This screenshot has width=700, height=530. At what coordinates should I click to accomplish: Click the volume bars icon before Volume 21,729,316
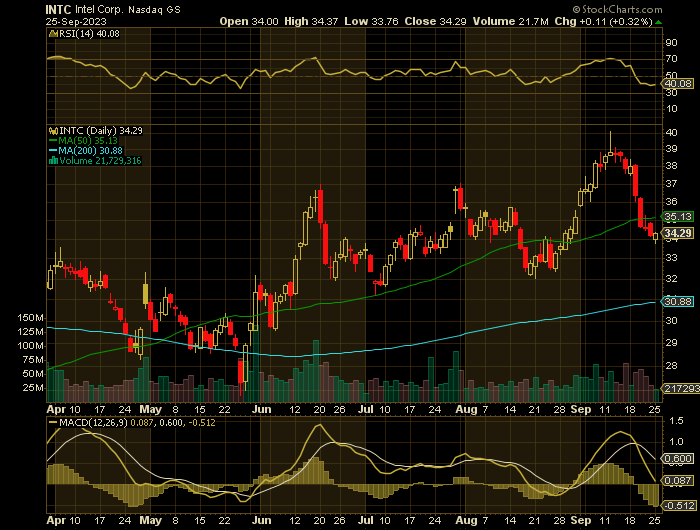click(53, 161)
